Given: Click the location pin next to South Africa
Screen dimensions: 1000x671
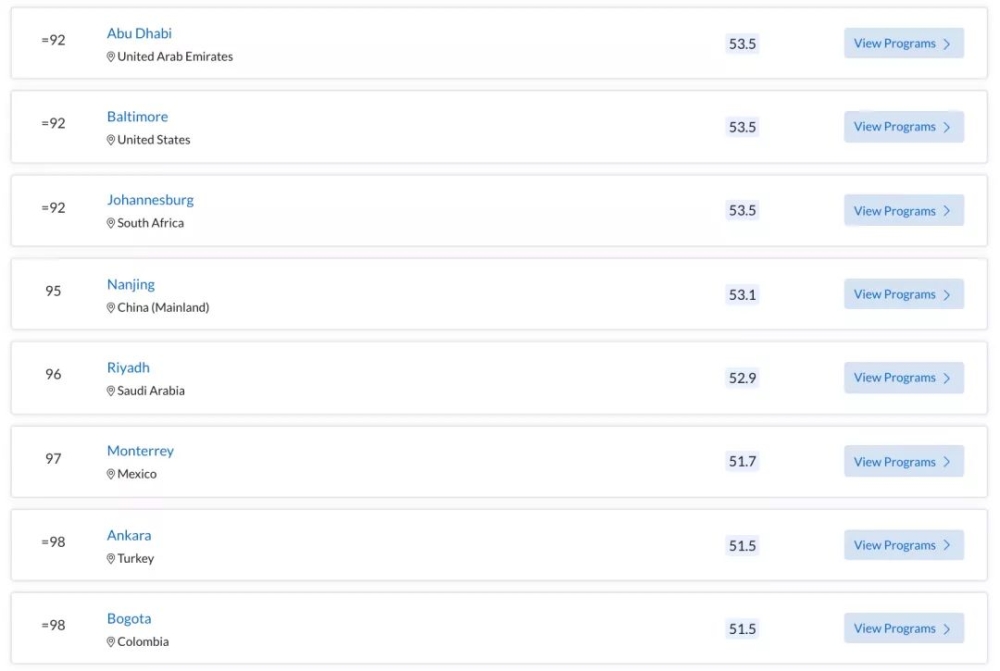Looking at the screenshot, I should (x=110, y=223).
